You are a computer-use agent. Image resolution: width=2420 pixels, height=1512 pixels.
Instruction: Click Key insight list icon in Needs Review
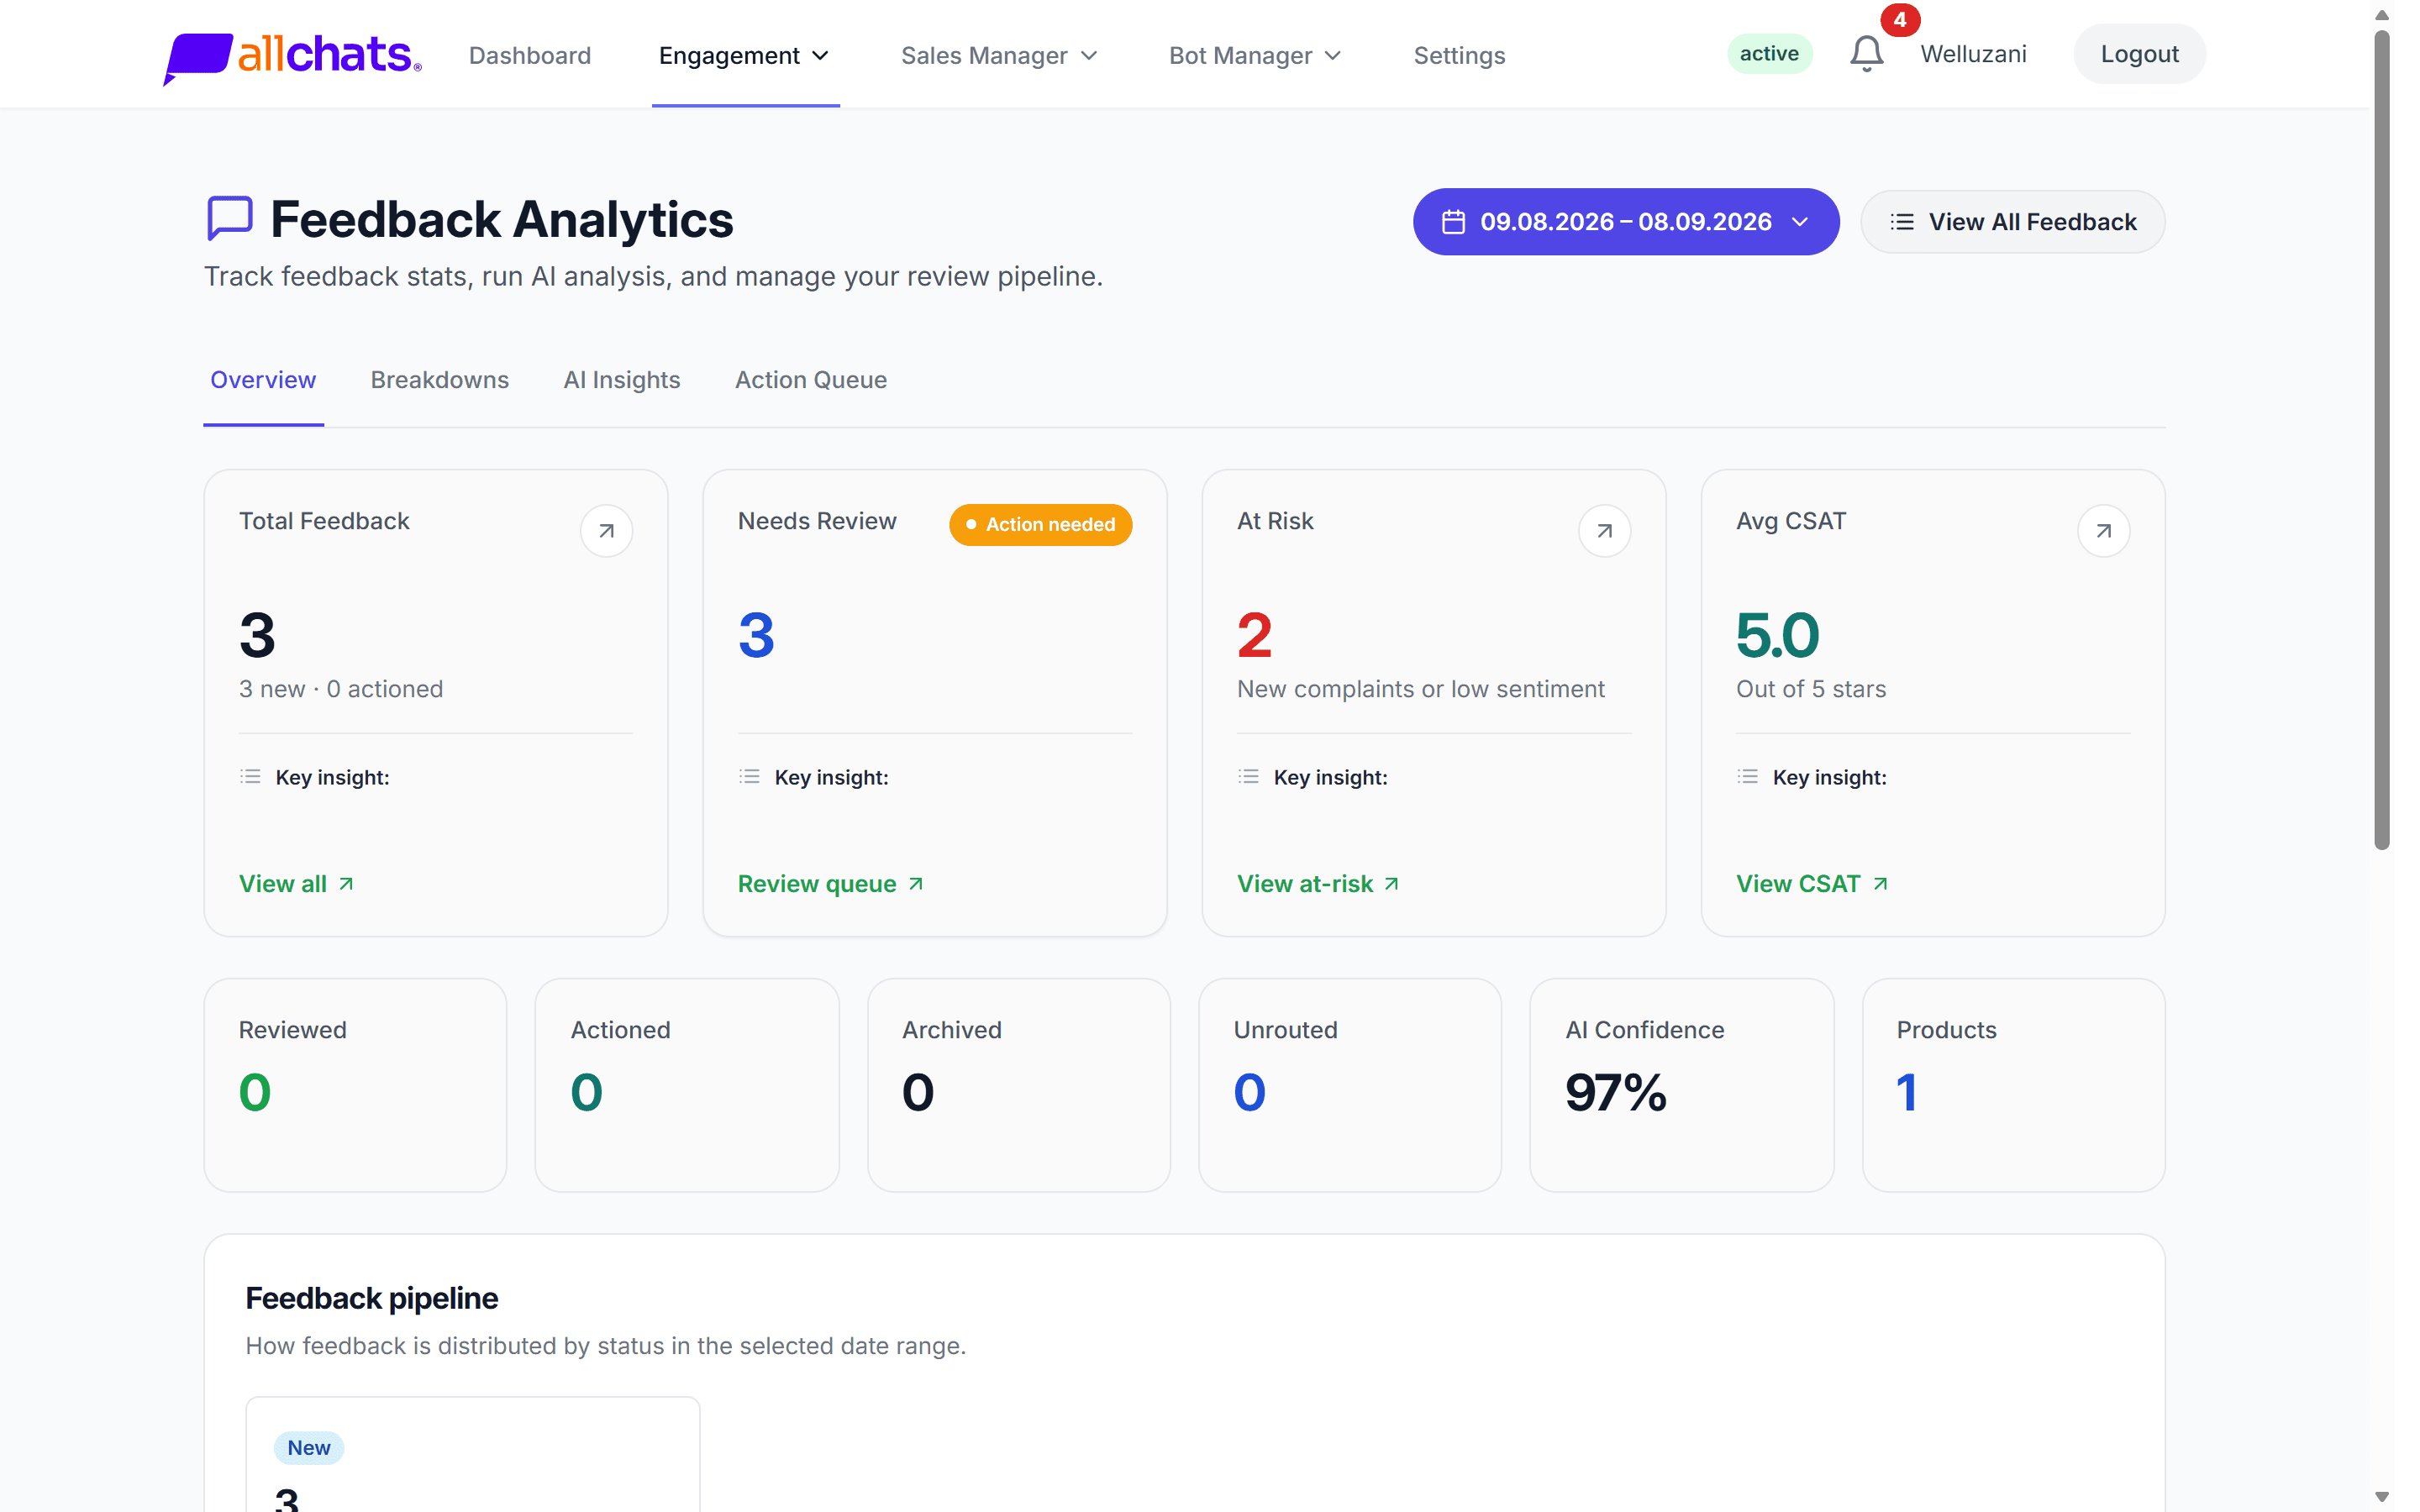tap(749, 777)
